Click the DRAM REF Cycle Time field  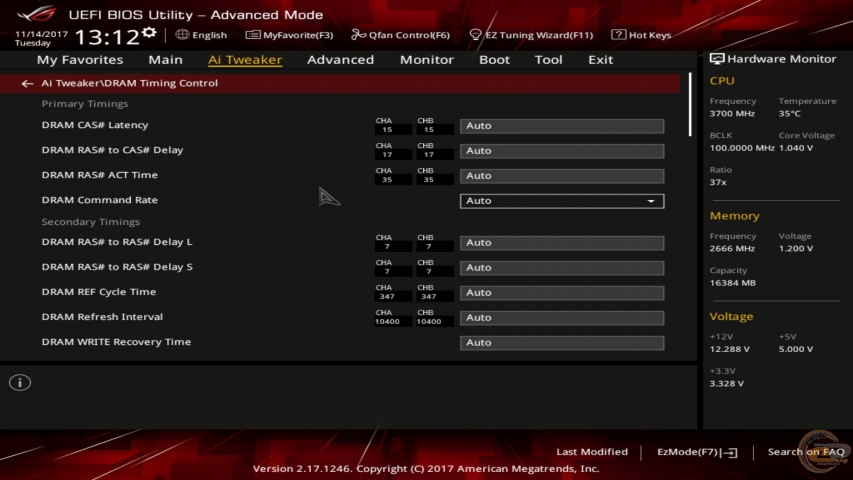[x=562, y=293]
